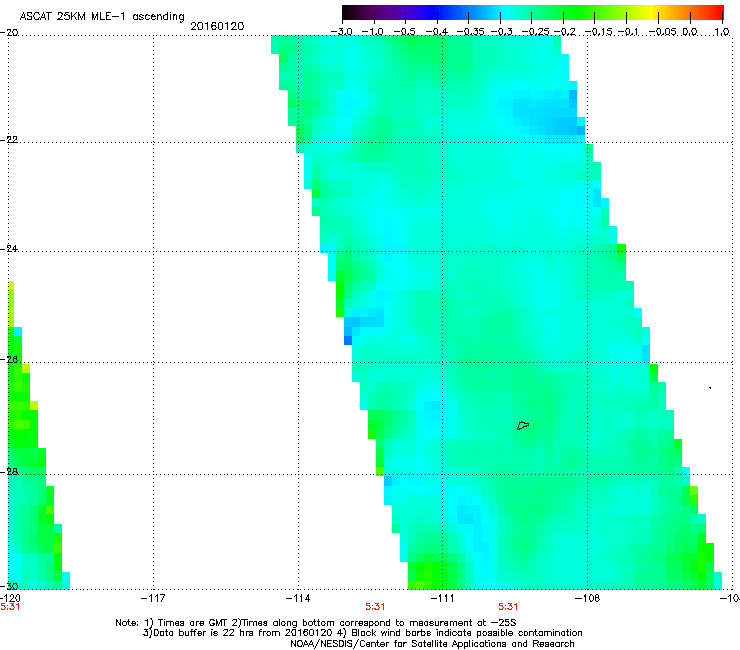Click the -30 latitude axis label

[x=9, y=586]
